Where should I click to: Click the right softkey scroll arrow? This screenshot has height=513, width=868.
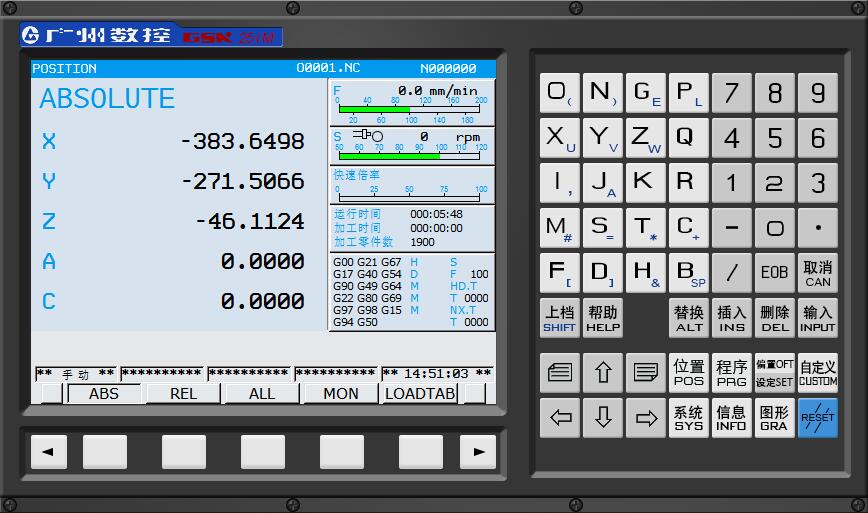point(478,452)
